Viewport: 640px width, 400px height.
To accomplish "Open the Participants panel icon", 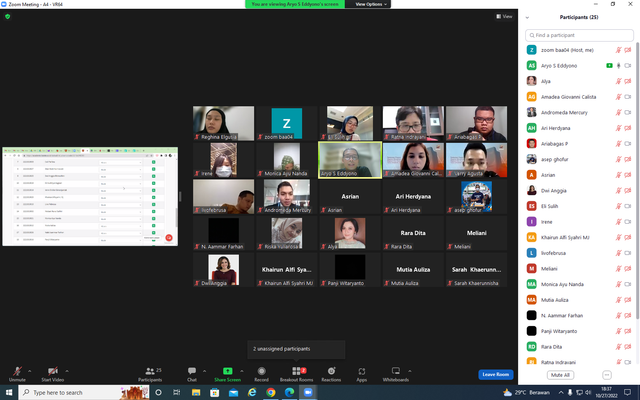I will [x=150, y=371].
